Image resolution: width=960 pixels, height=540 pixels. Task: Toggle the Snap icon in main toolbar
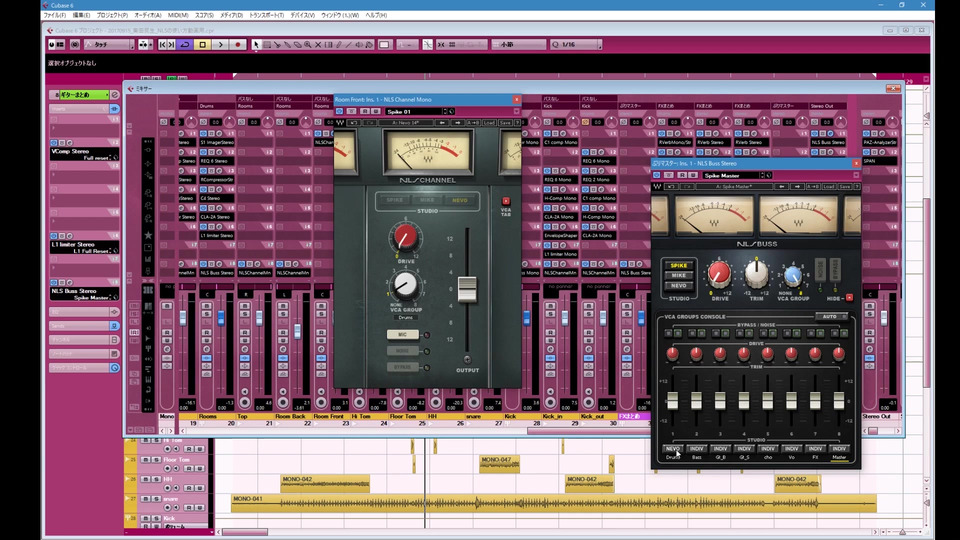[x=441, y=45]
